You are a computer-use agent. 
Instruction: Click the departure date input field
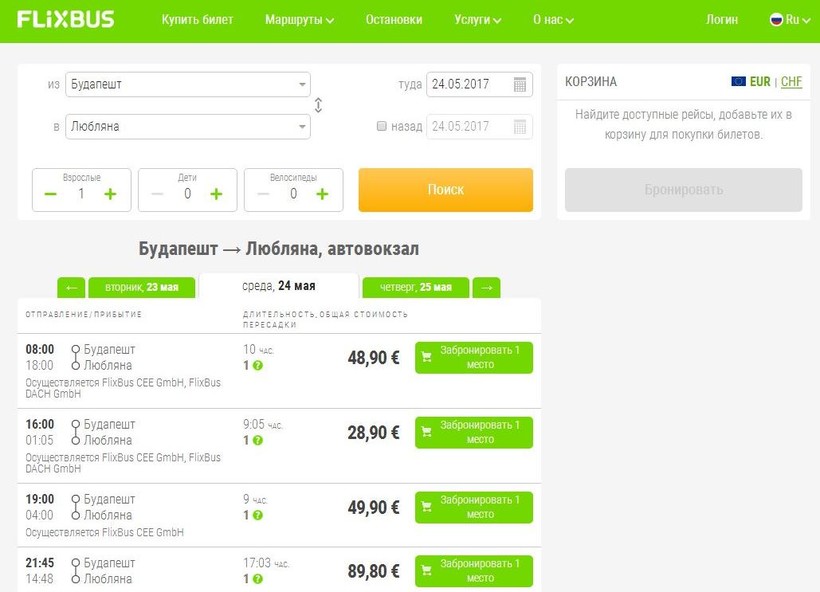(x=468, y=85)
